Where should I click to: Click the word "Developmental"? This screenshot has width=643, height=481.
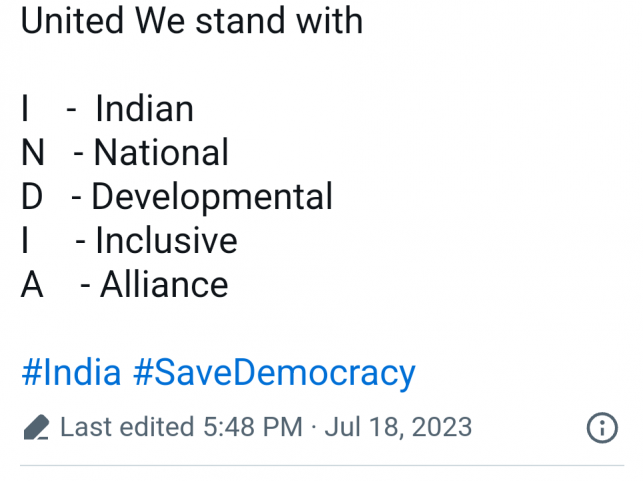[x=212, y=197]
